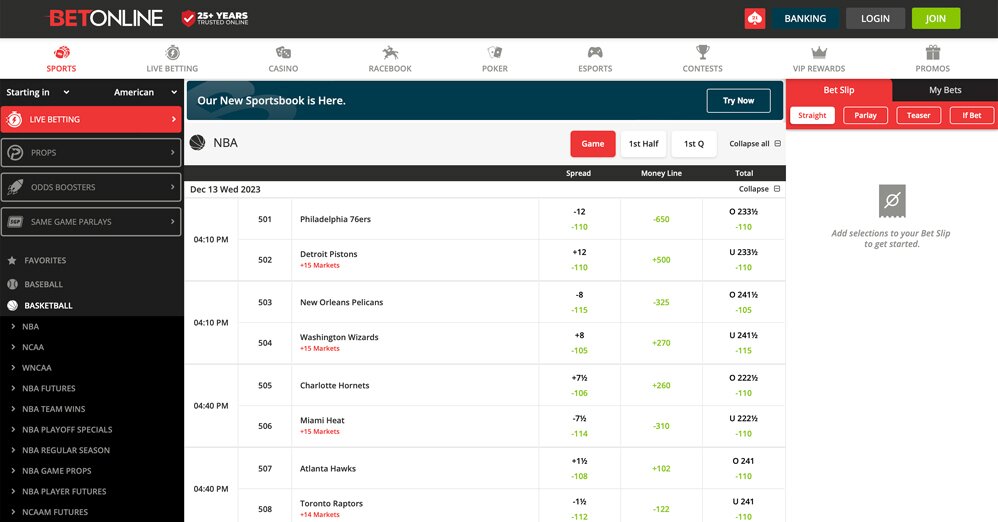
Task: Click the Odds Boosters rocket icon
Action: pyautogui.click(x=15, y=187)
